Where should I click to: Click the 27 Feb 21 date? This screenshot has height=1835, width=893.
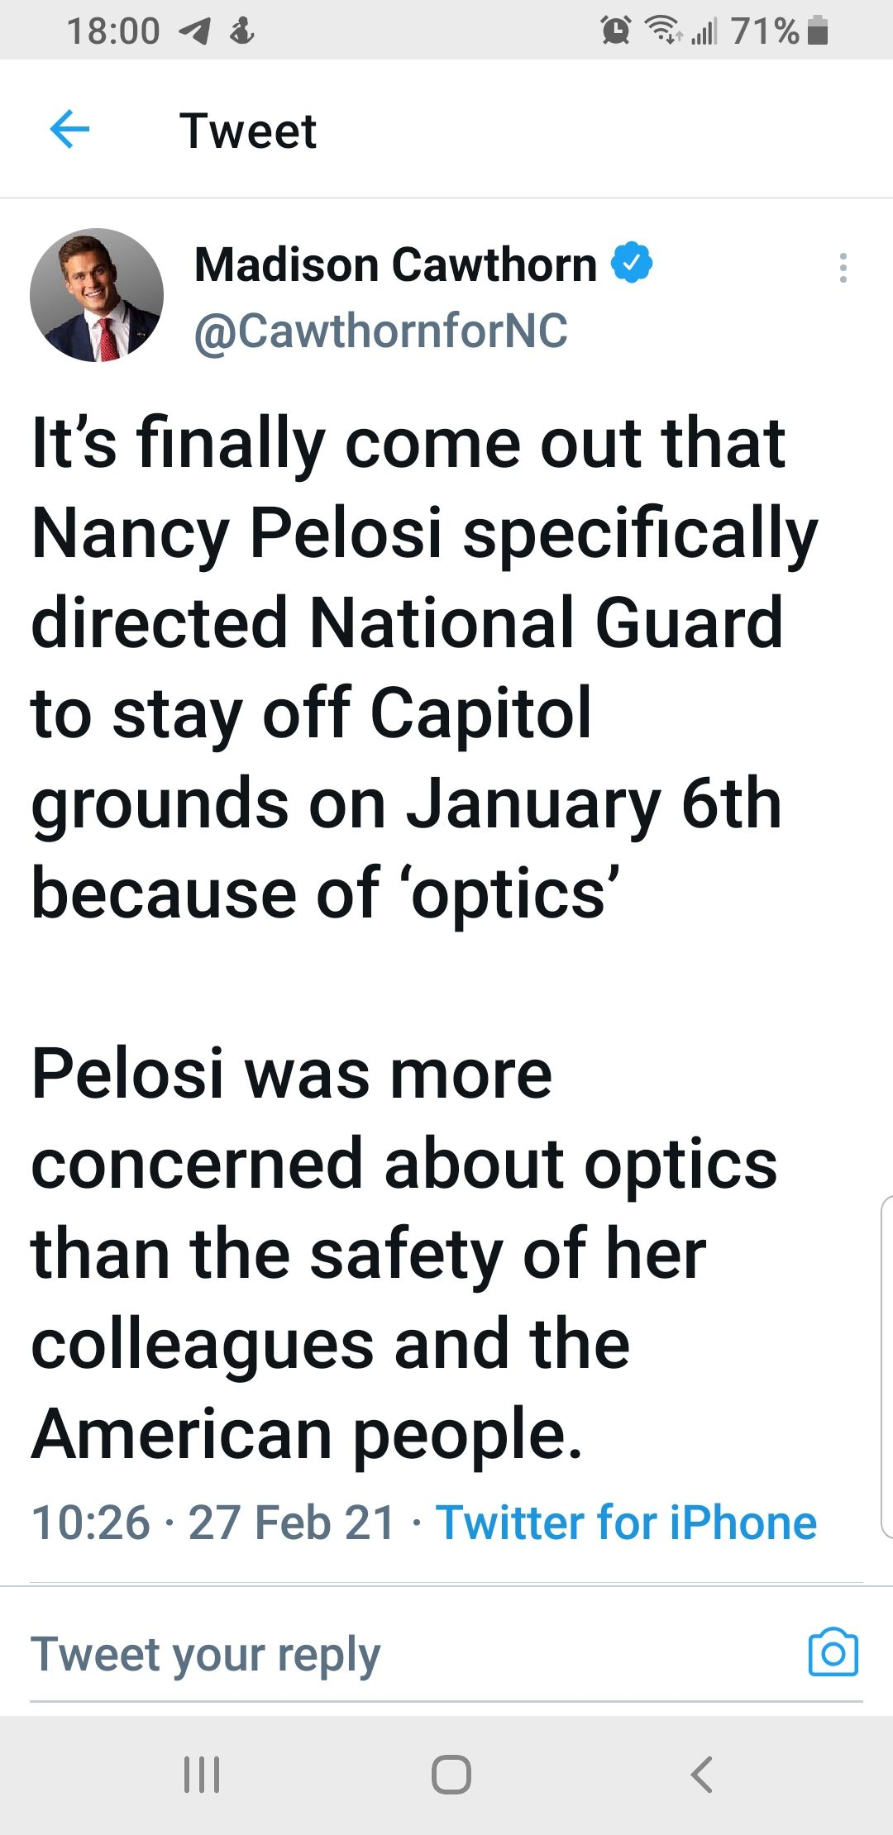(292, 1523)
